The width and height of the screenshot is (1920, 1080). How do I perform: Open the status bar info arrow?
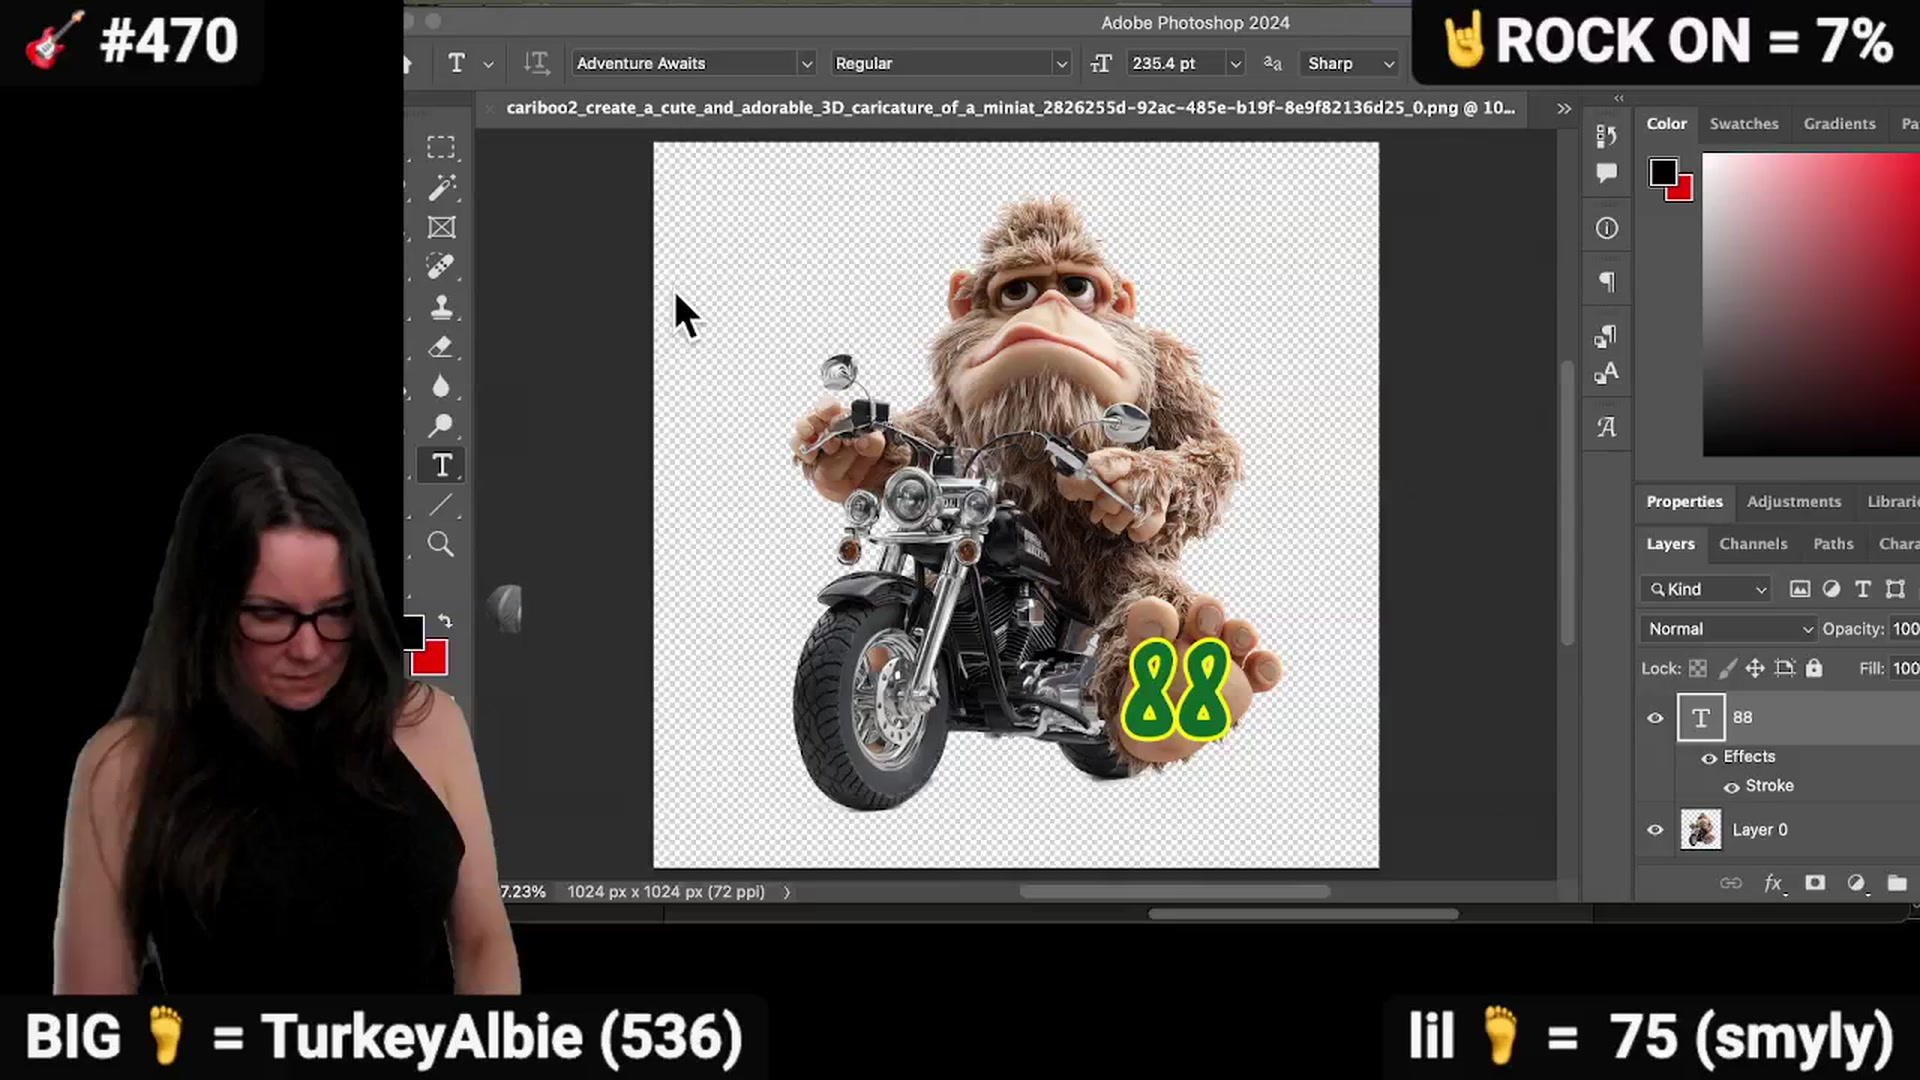click(x=787, y=892)
